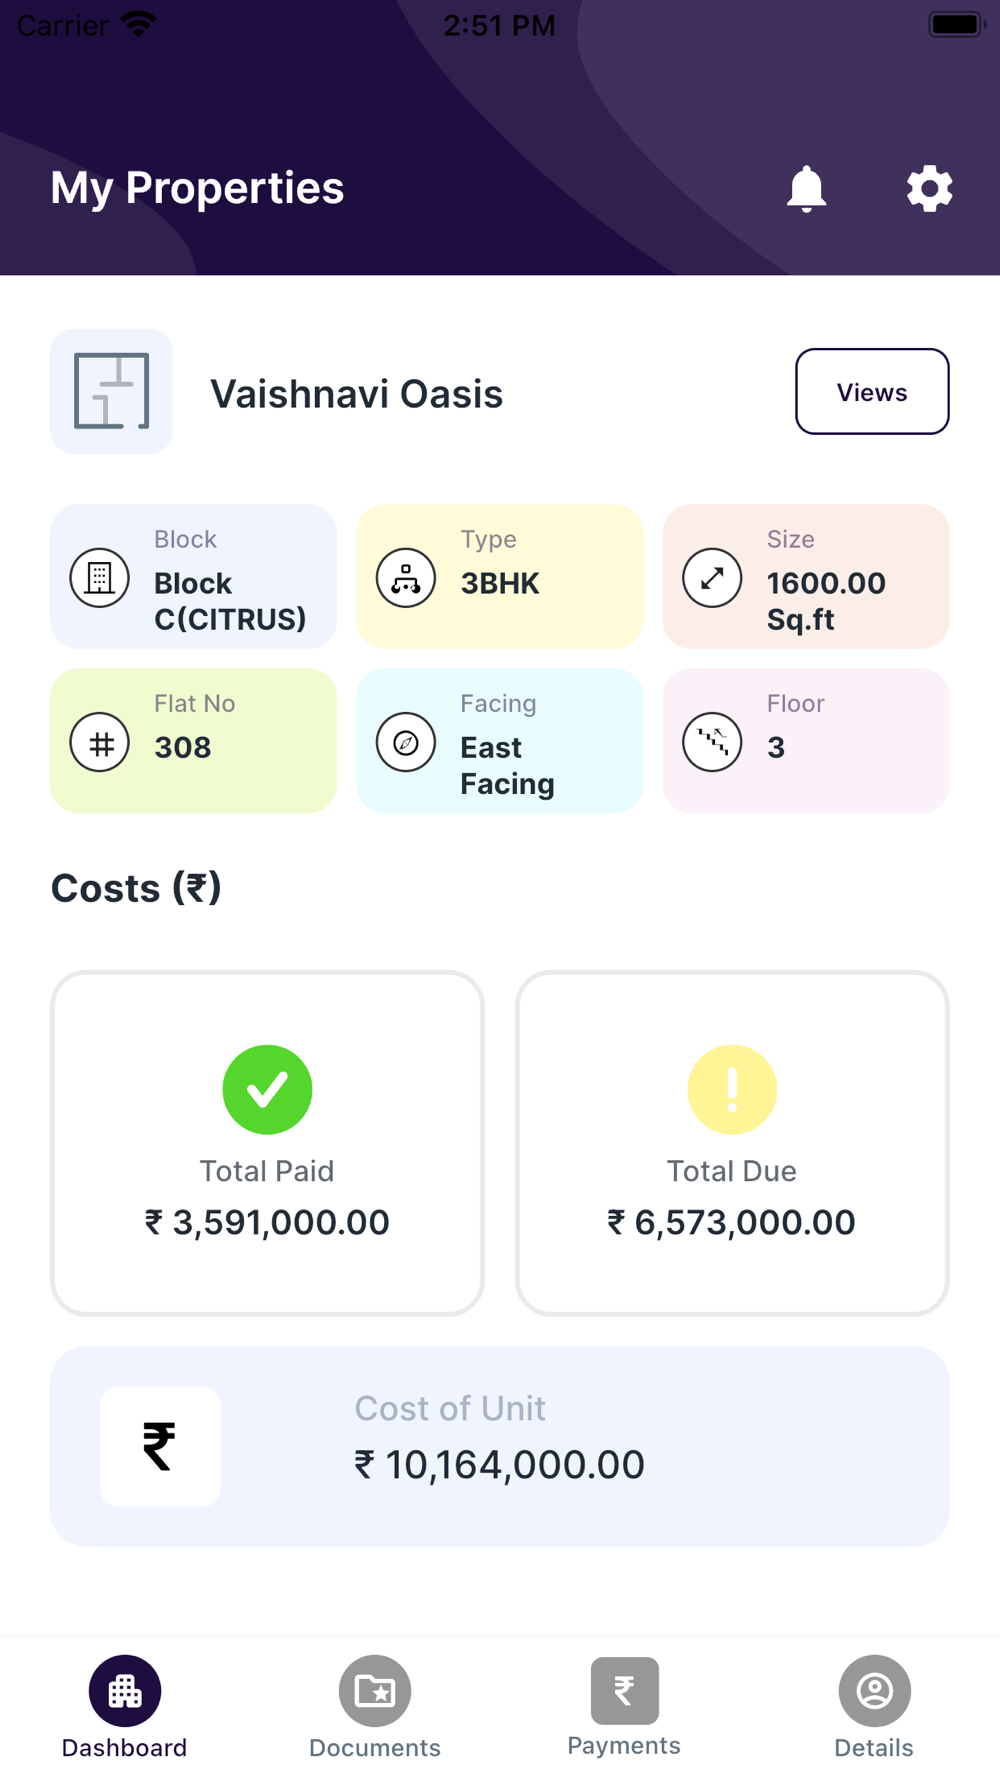Tap the Floor stairs icon

tap(712, 742)
